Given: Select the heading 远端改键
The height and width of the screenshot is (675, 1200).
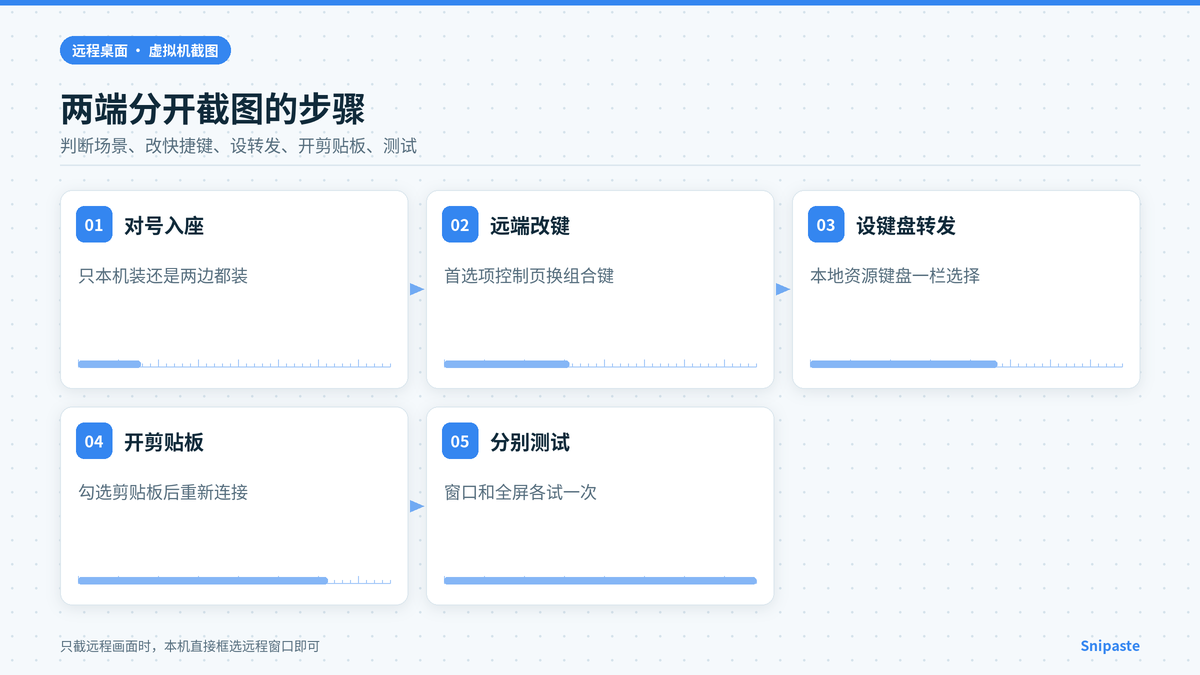Looking at the screenshot, I should pos(530,226).
